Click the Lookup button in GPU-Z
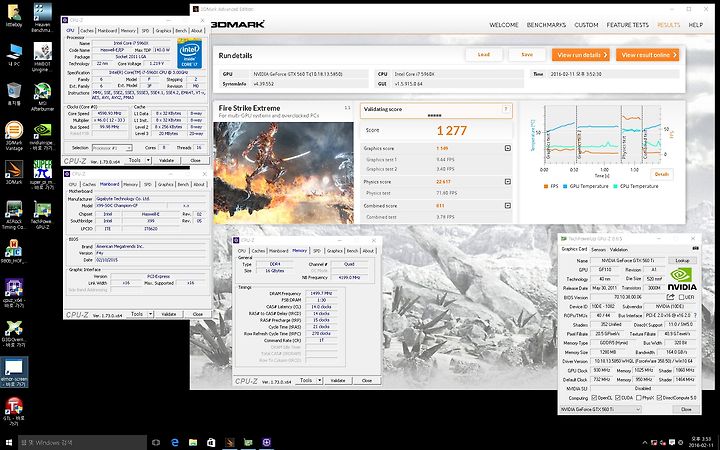Screen dimensions: 720x450 click(x=682, y=260)
